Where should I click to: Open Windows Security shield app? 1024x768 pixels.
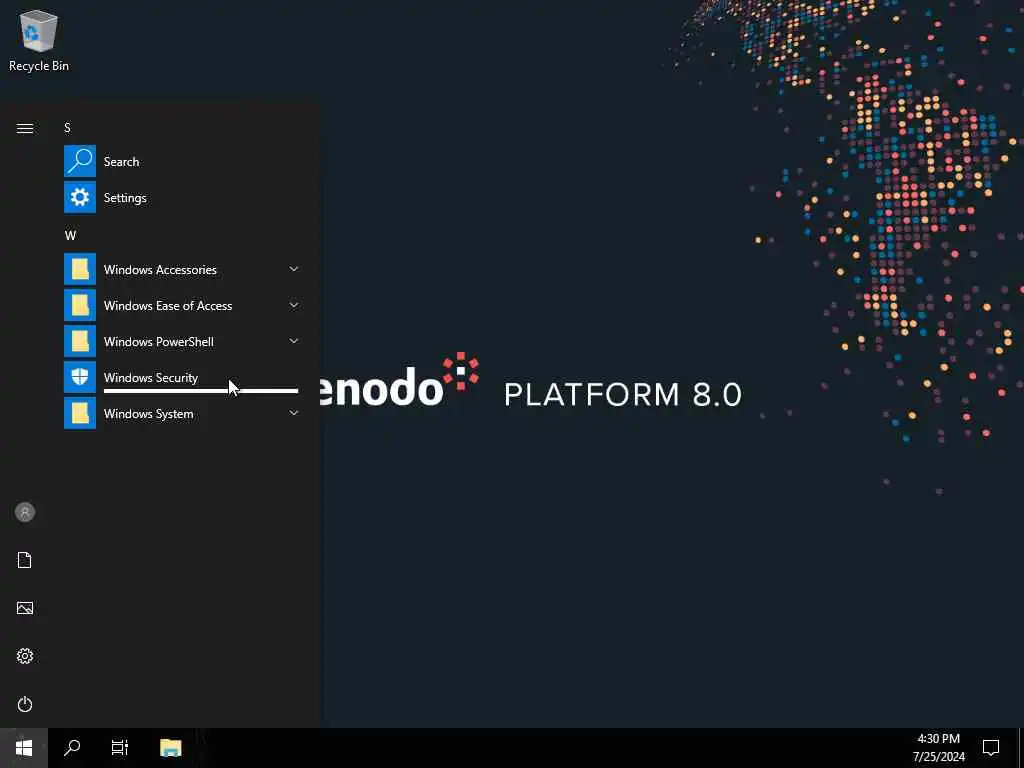click(x=182, y=377)
